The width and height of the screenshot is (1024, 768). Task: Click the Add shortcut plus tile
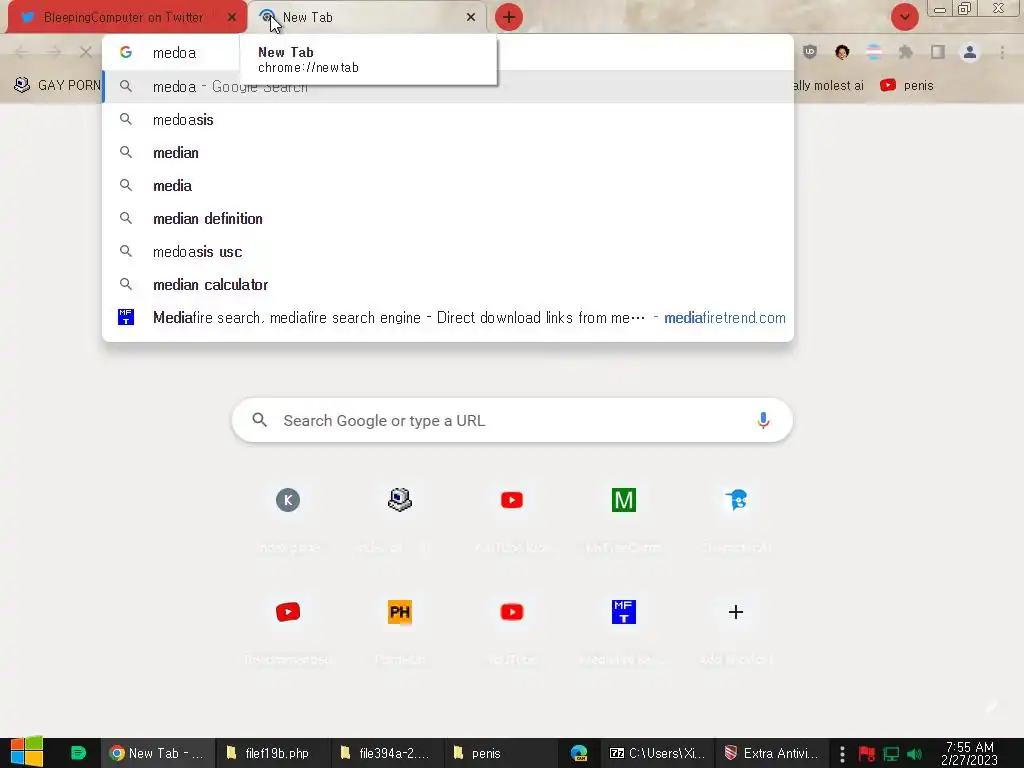pyautogui.click(x=736, y=612)
